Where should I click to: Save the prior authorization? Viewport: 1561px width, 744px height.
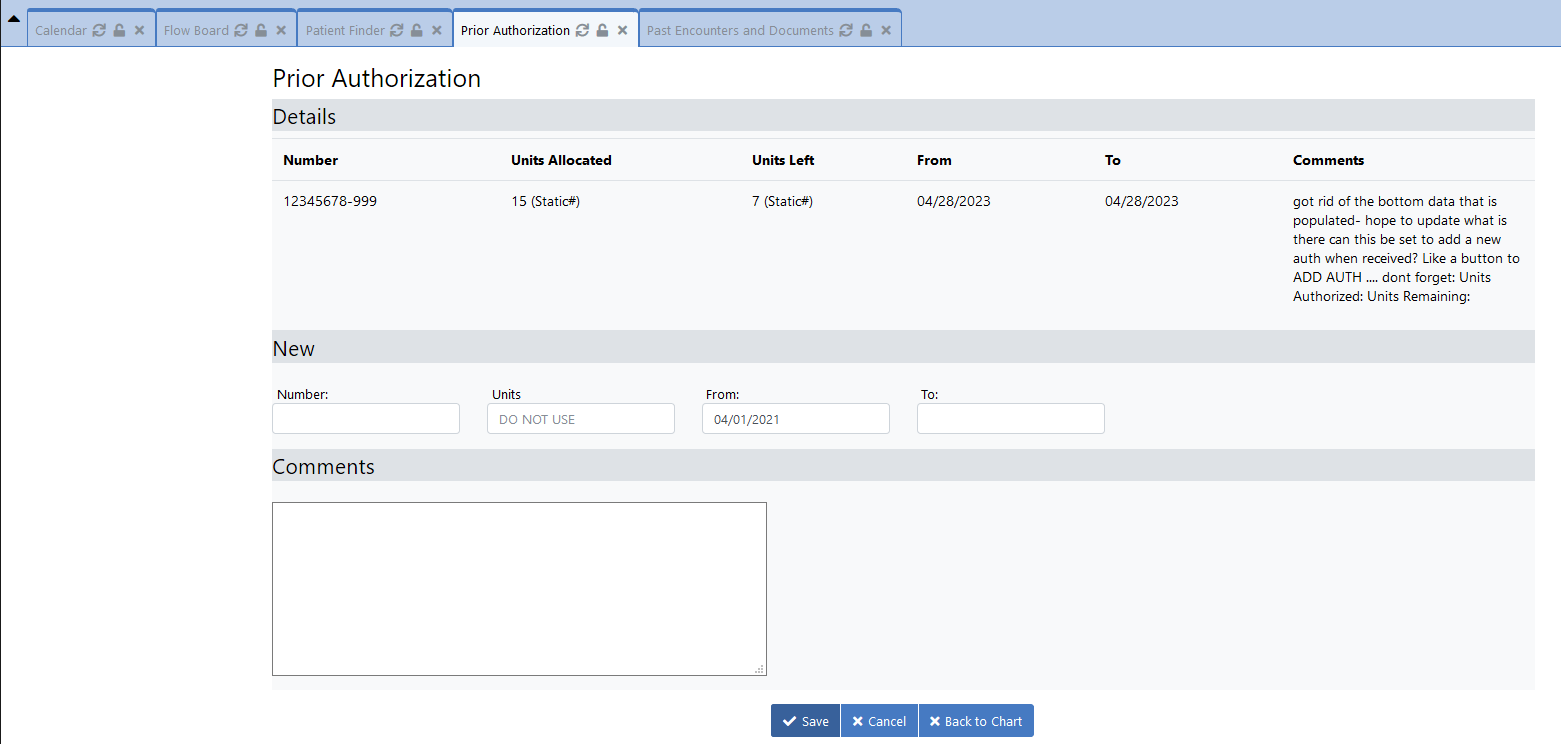point(805,720)
